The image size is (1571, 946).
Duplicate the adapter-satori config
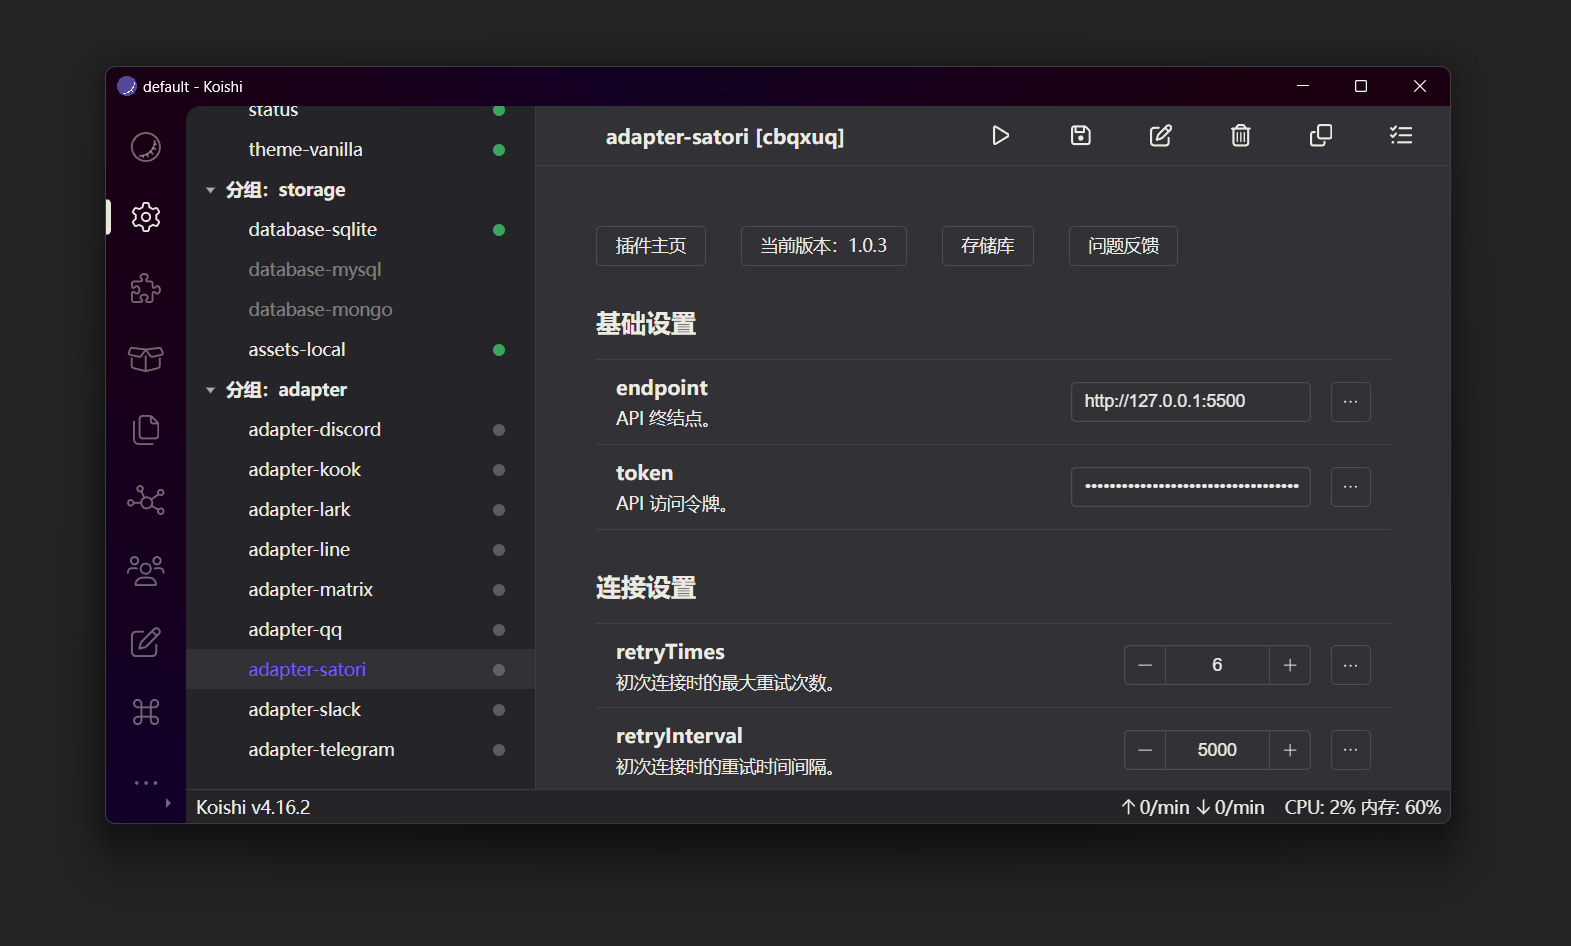[1321, 135]
